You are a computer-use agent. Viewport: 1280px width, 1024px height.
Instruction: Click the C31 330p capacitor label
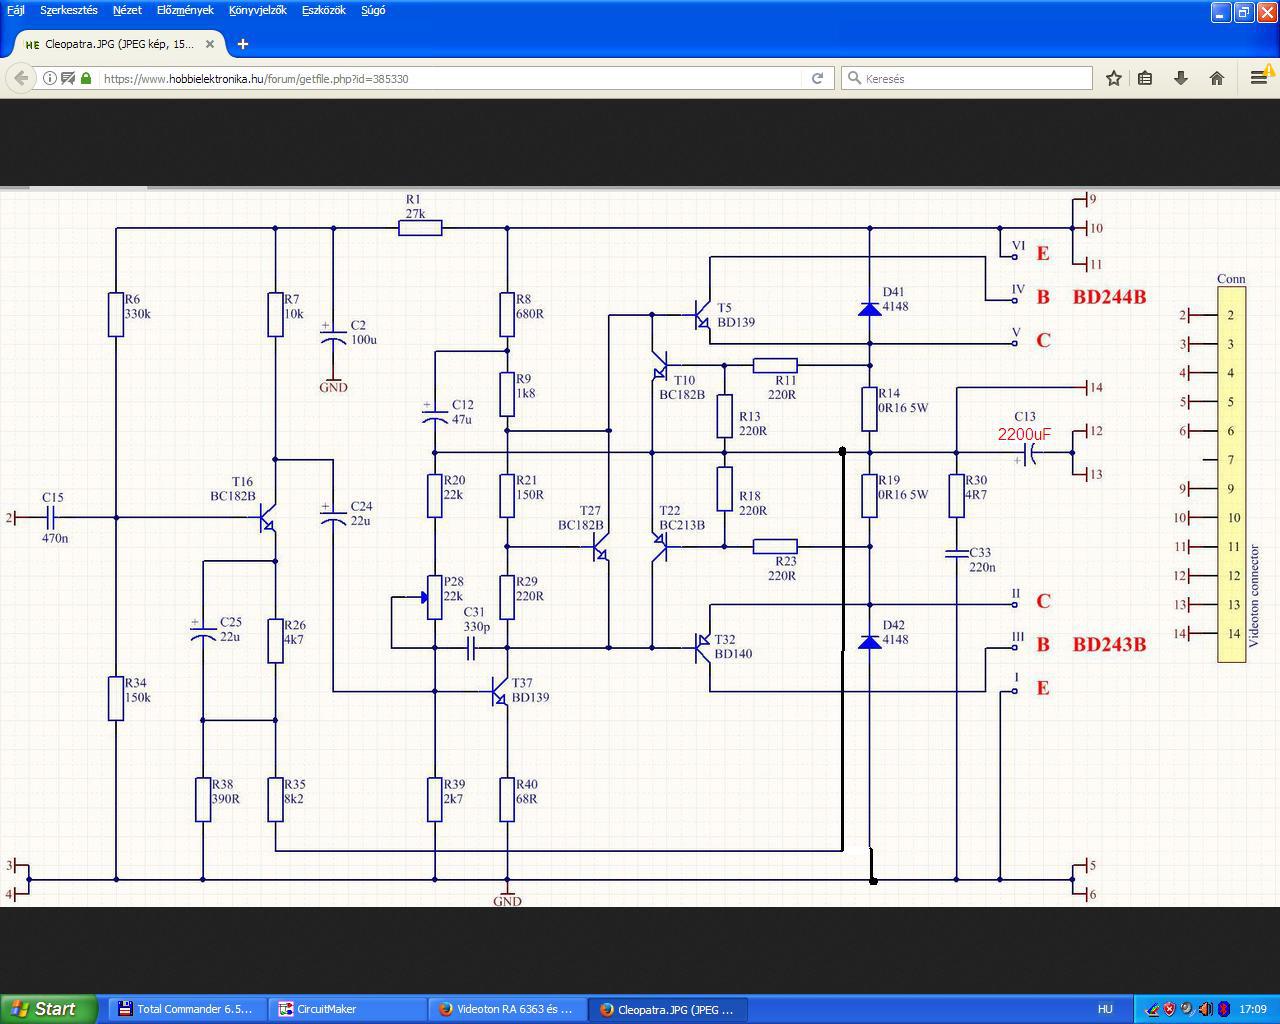(x=476, y=619)
